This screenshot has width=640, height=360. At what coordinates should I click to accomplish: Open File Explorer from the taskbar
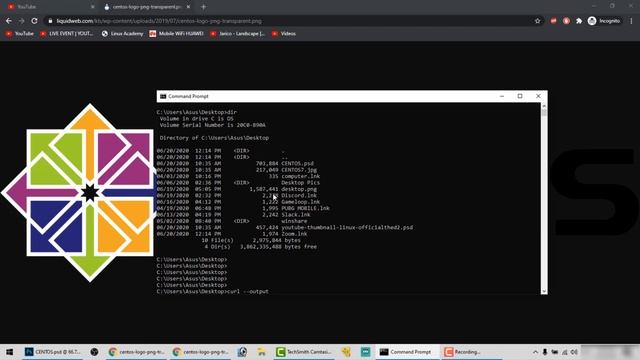coord(262,352)
